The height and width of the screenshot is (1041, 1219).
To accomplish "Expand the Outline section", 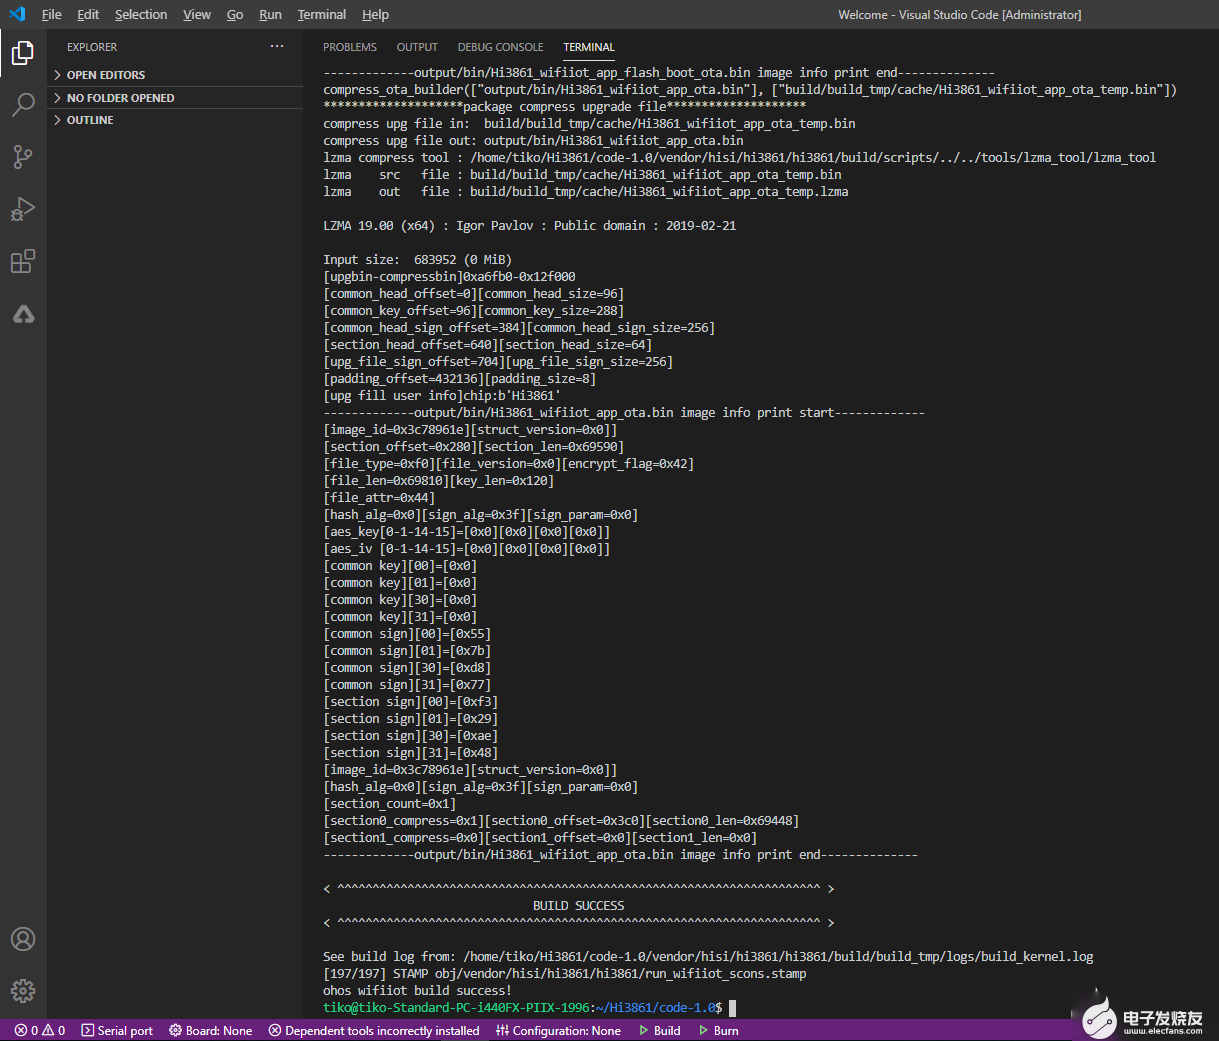I will pos(90,120).
